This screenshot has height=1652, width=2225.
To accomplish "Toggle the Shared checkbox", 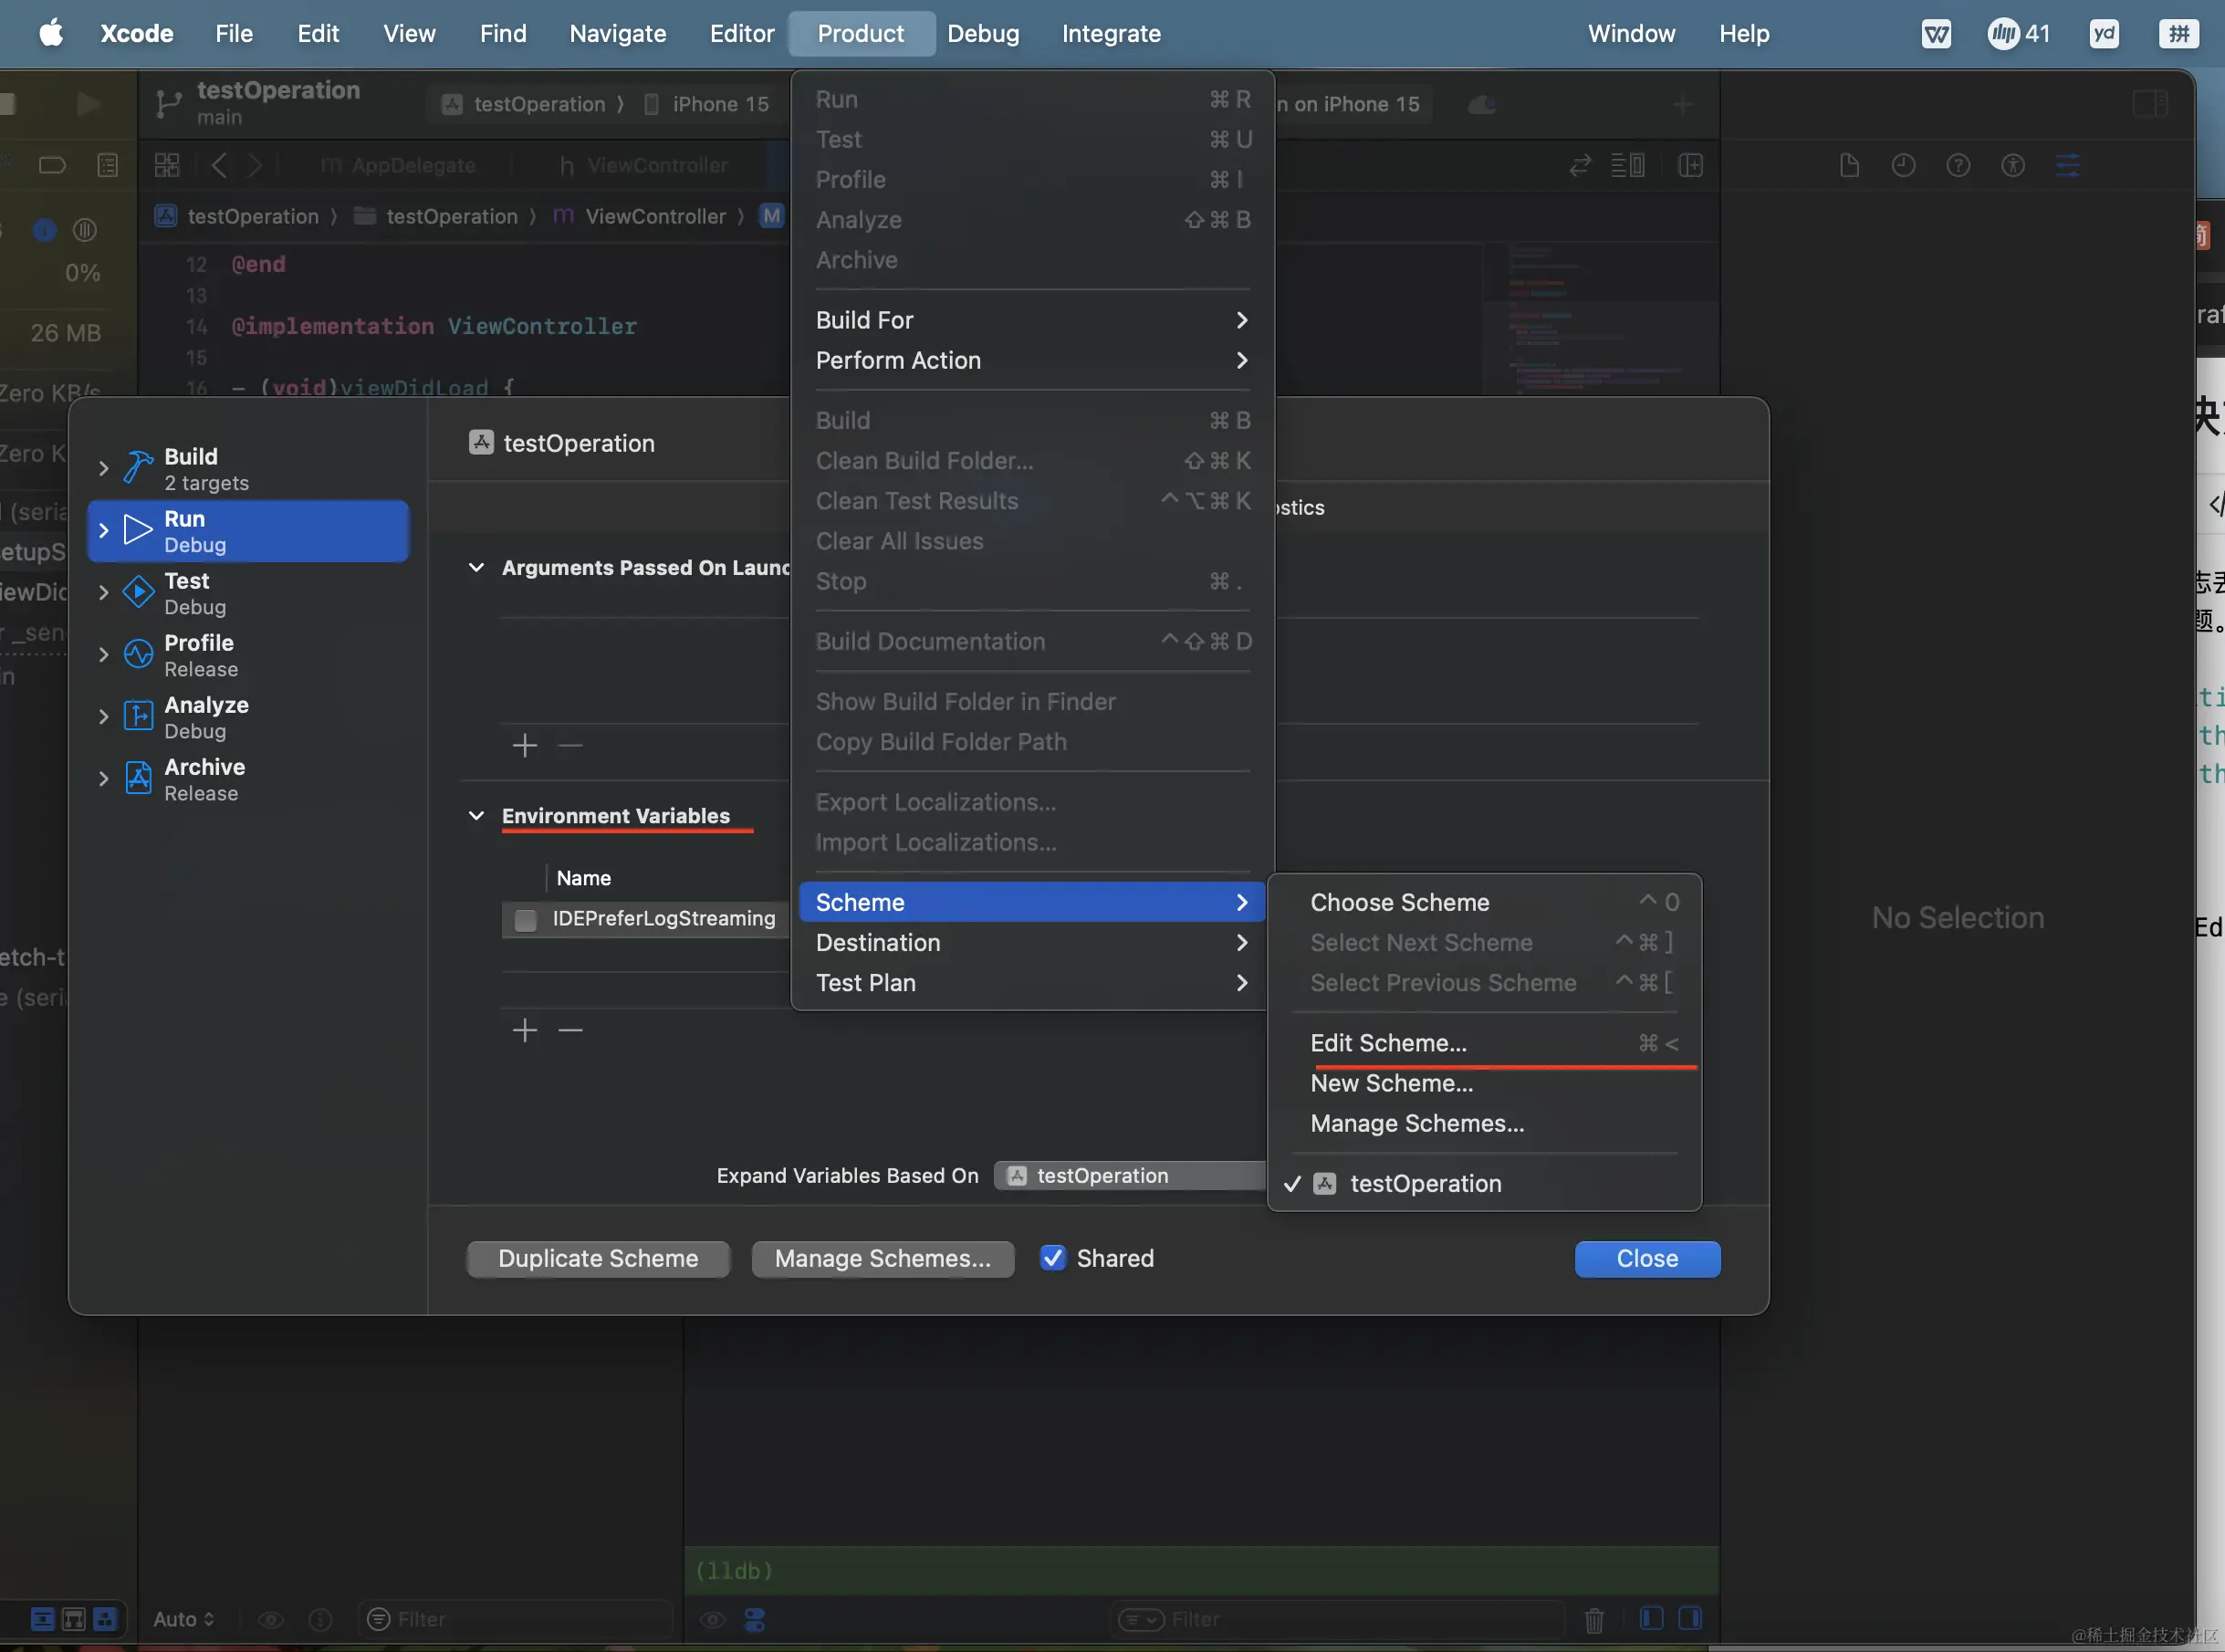I will (x=1052, y=1258).
